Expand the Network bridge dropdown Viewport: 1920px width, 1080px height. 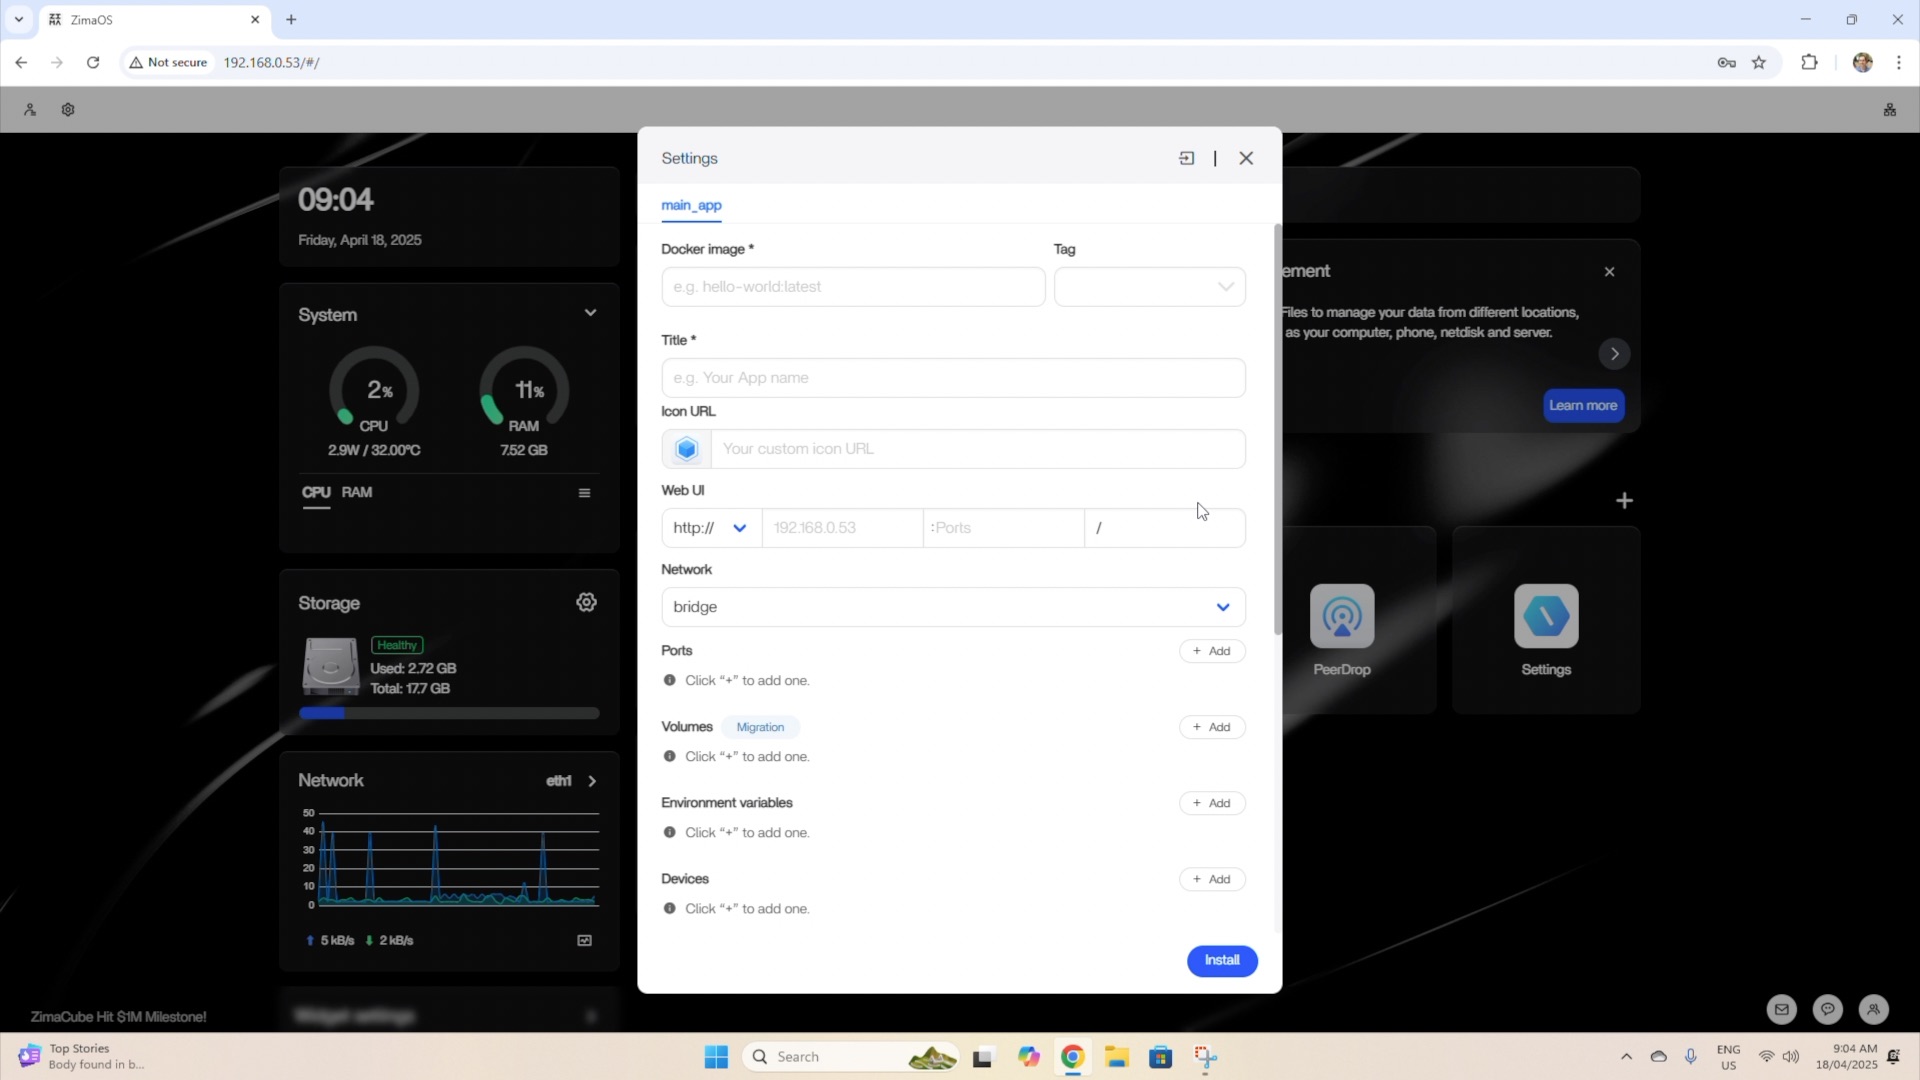click(952, 607)
